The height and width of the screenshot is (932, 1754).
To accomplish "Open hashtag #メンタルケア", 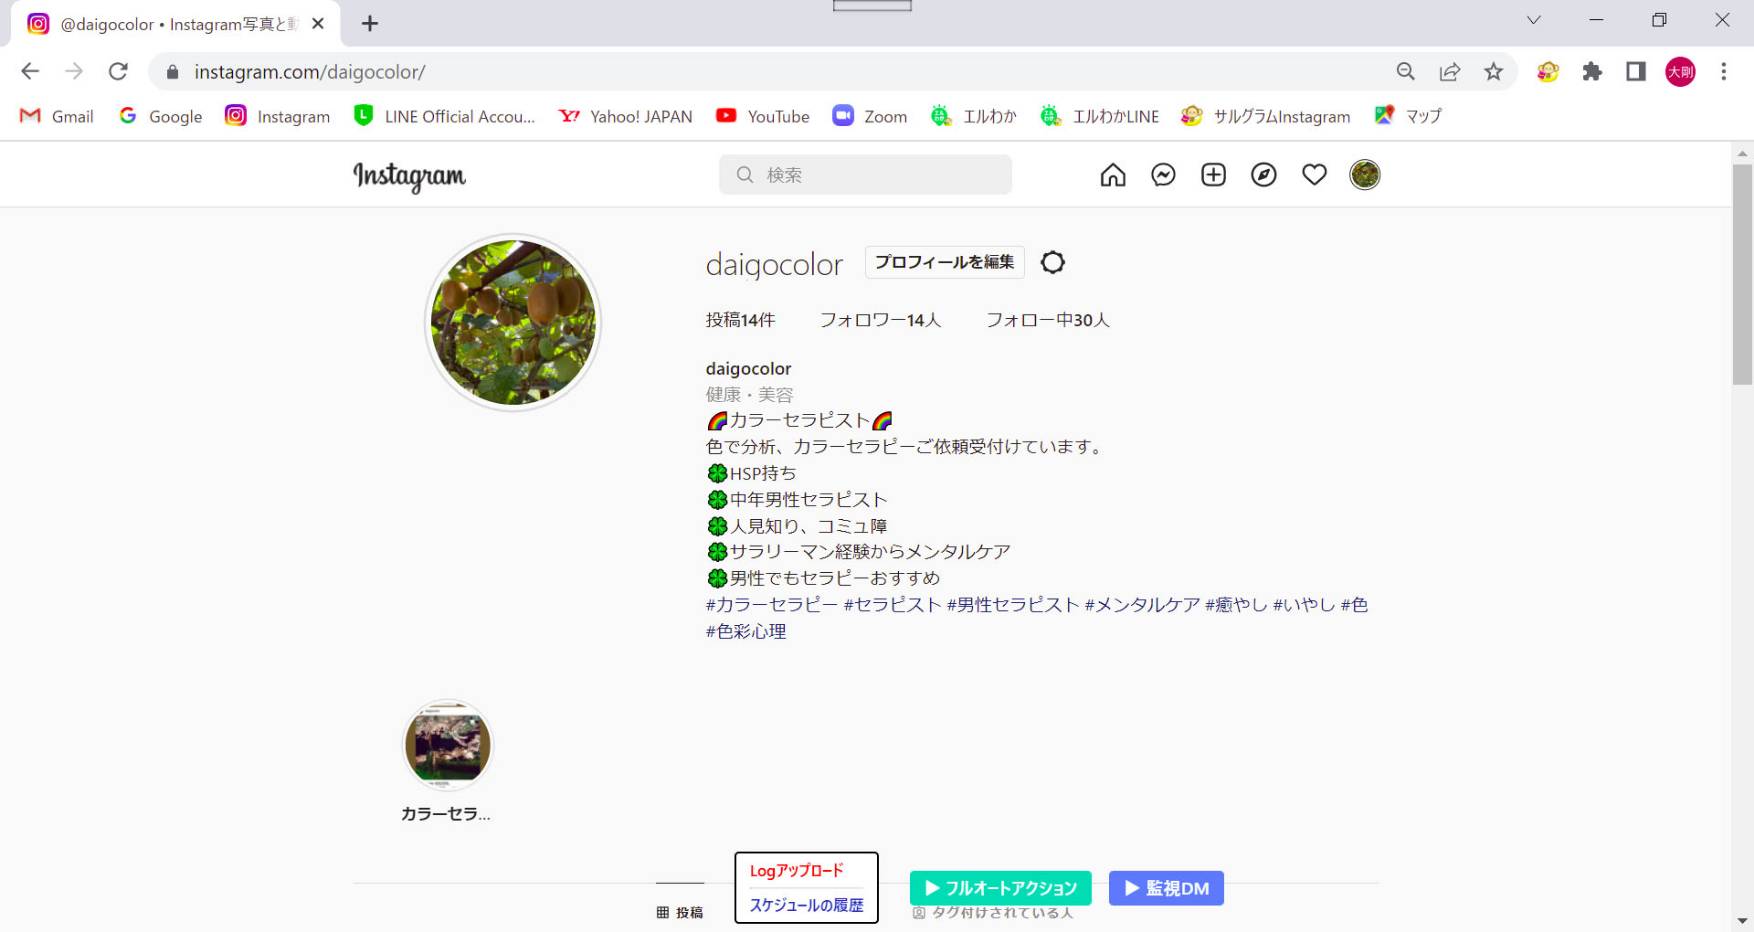I will (1142, 605).
